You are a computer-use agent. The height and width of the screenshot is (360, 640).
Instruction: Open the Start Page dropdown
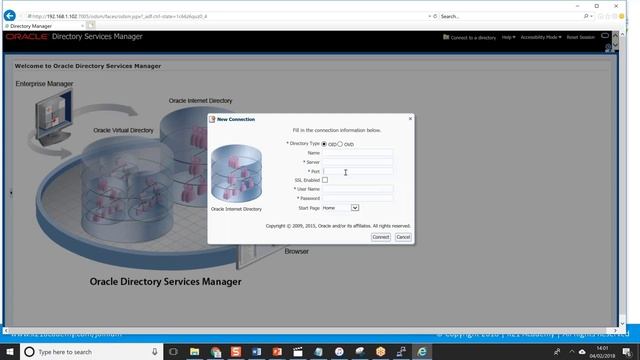355,208
